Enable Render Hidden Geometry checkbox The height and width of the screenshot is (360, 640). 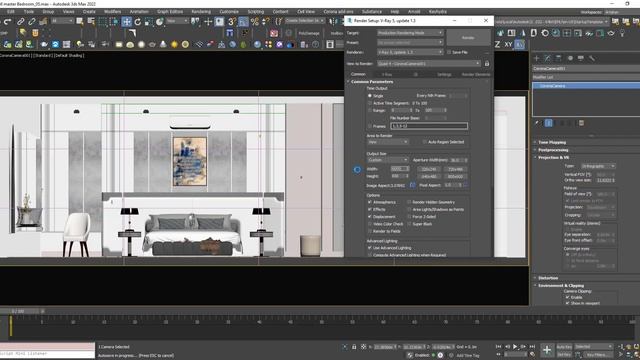(x=409, y=202)
